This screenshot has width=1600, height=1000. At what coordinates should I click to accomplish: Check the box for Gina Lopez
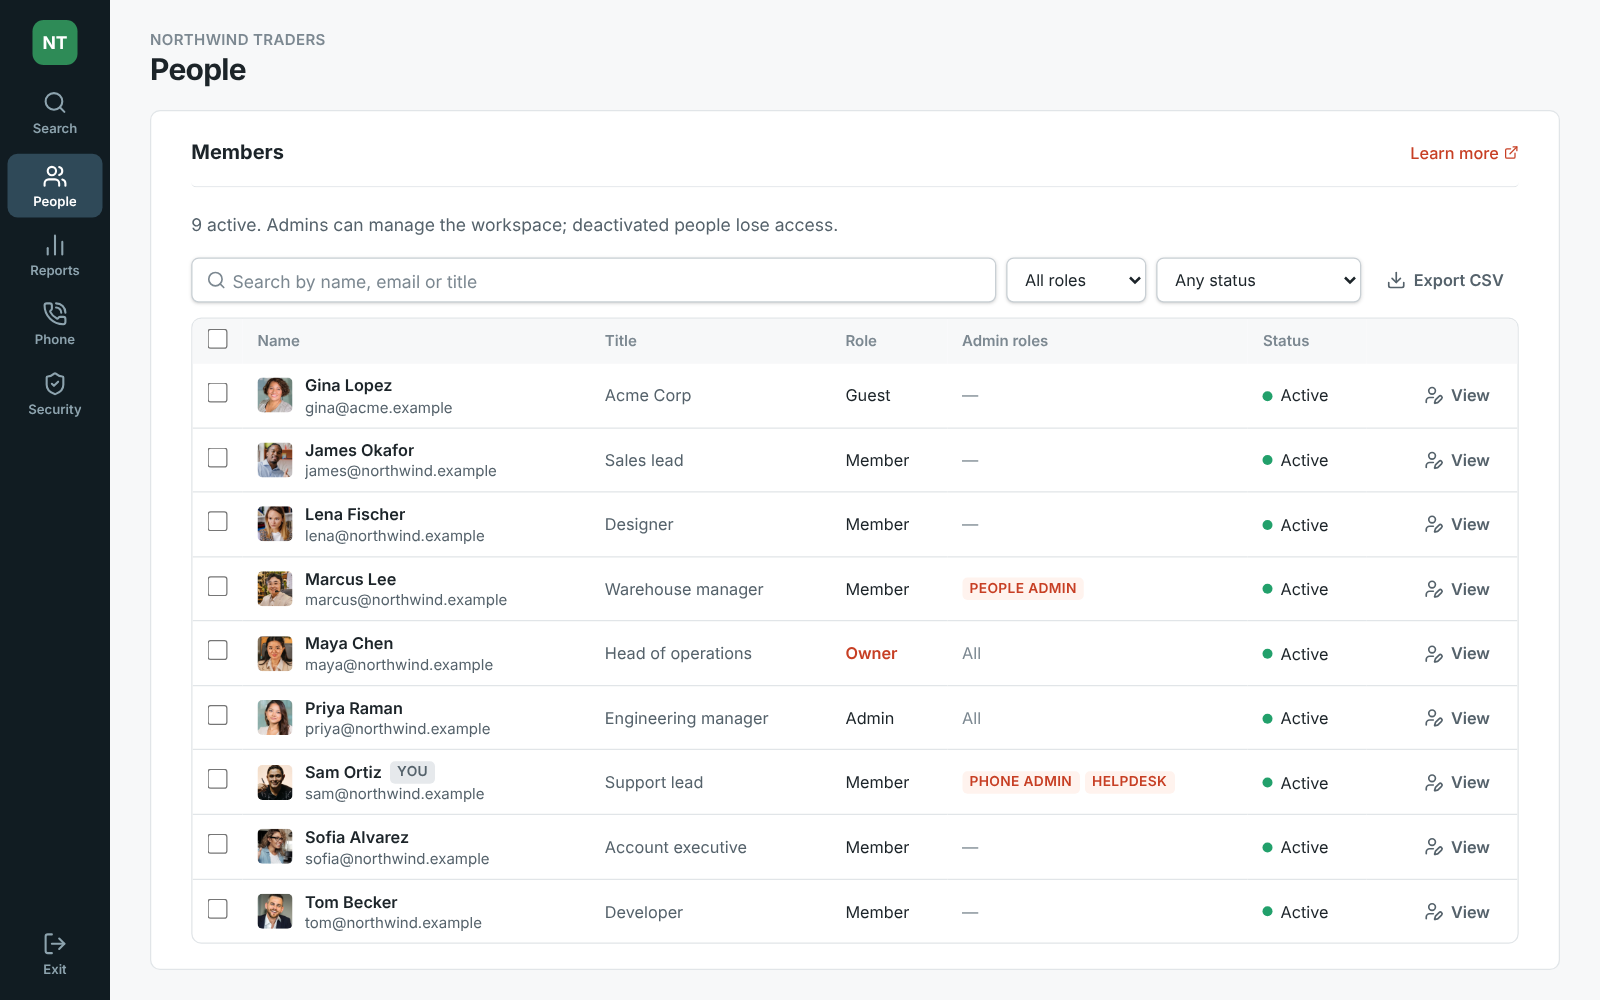point(218,393)
